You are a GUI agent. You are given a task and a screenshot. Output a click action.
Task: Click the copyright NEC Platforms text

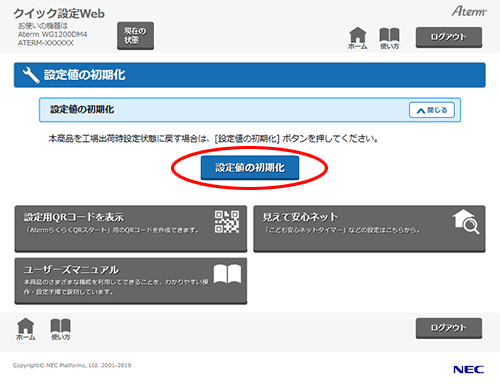(x=72, y=365)
